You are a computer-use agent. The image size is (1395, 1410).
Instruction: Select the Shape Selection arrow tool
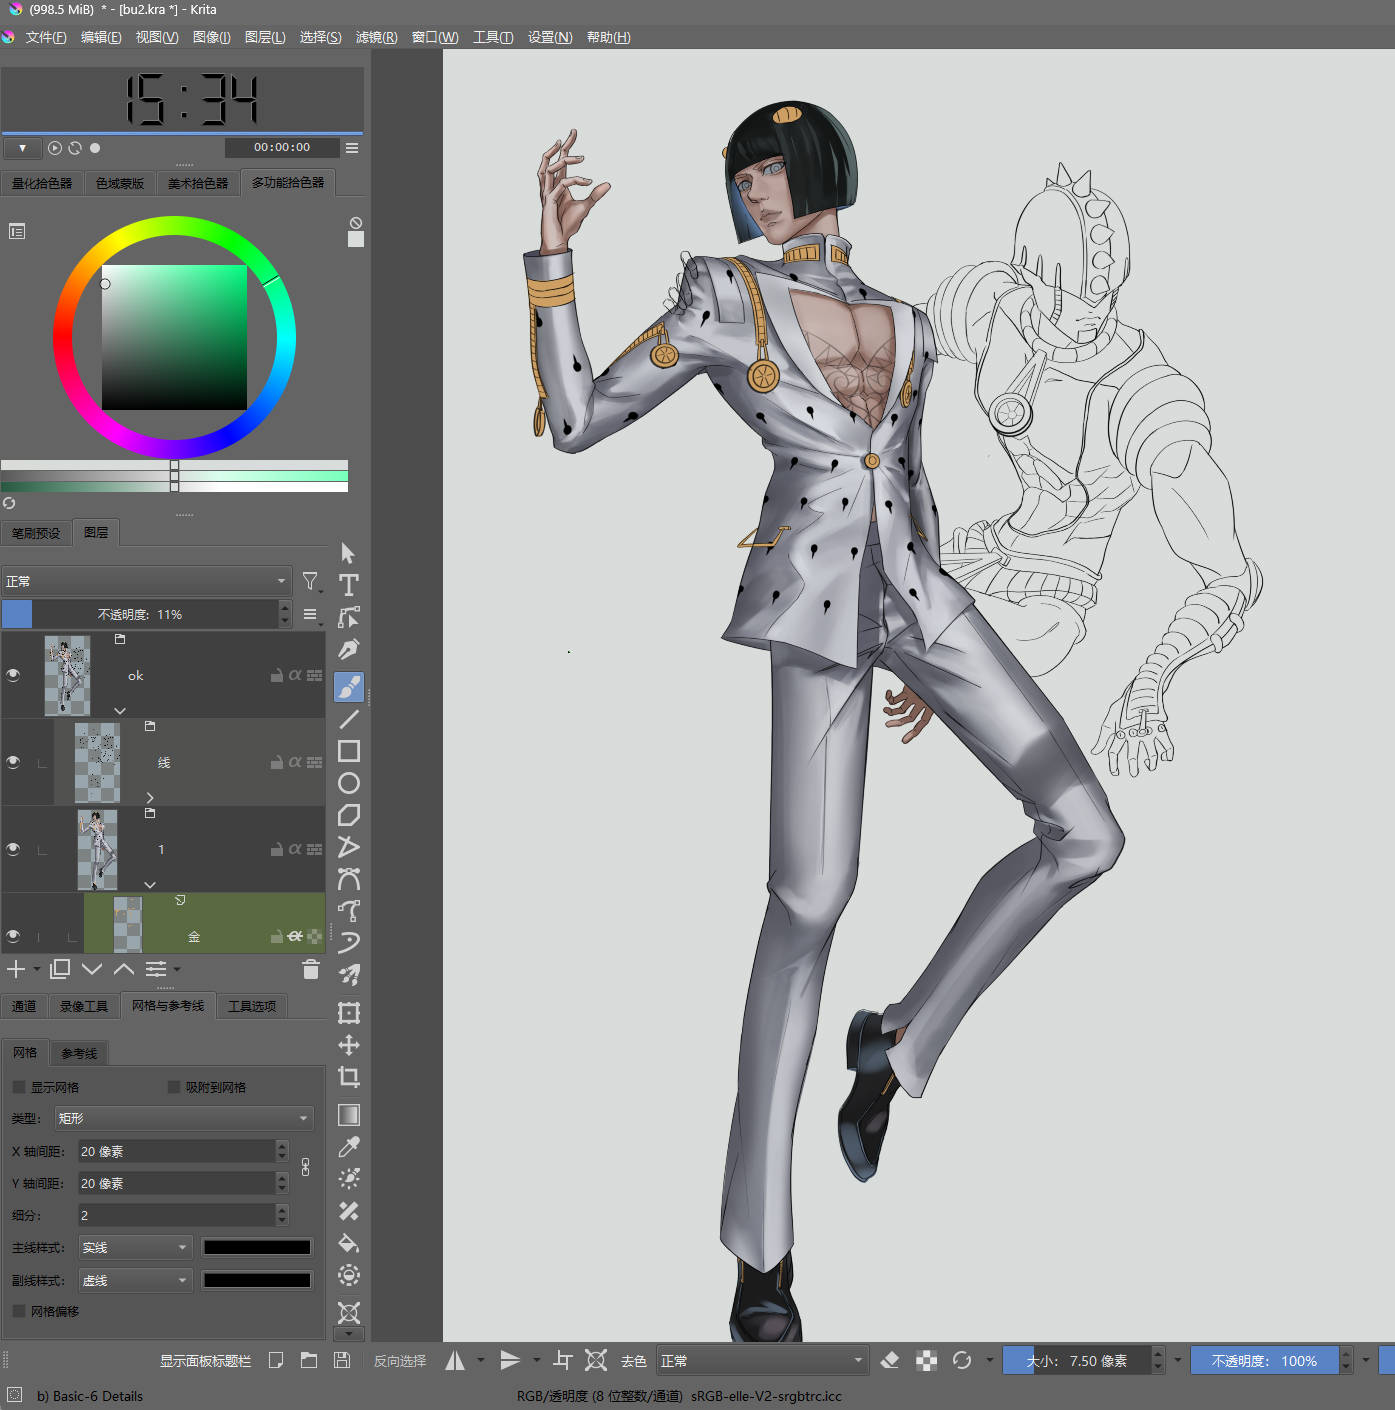[348, 553]
